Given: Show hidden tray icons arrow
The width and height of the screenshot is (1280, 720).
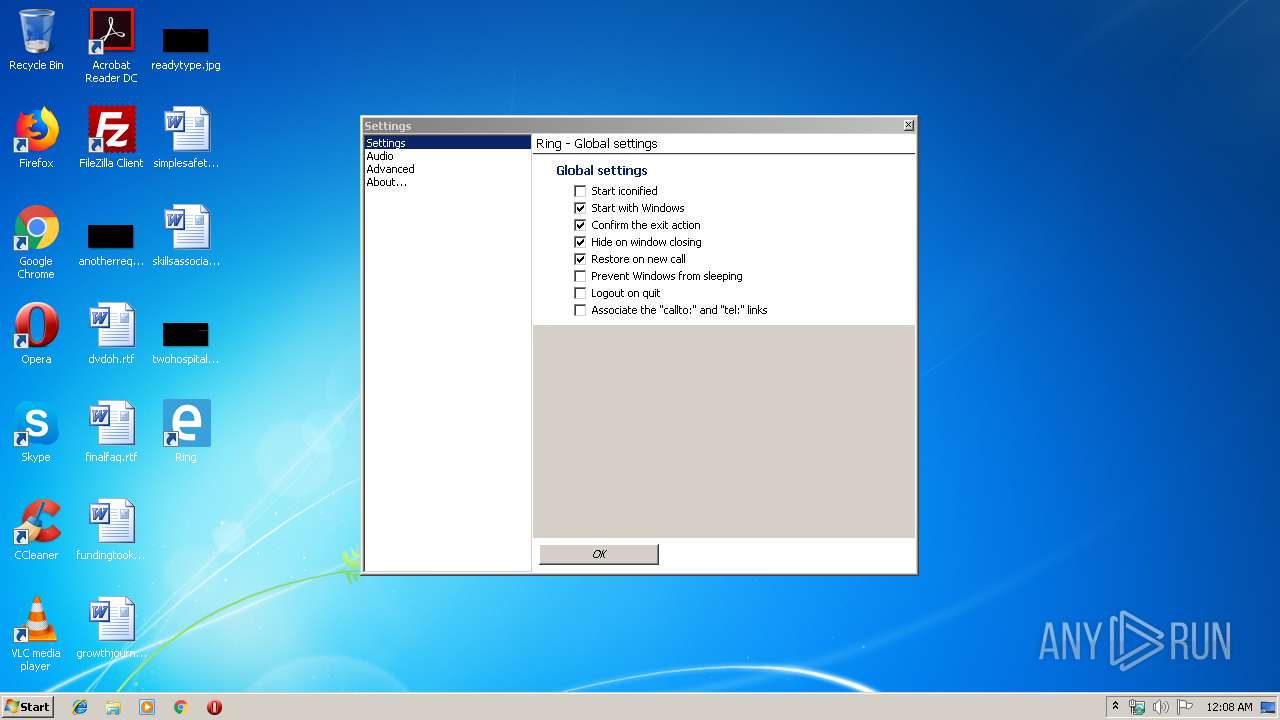Looking at the screenshot, I should click(1116, 706).
